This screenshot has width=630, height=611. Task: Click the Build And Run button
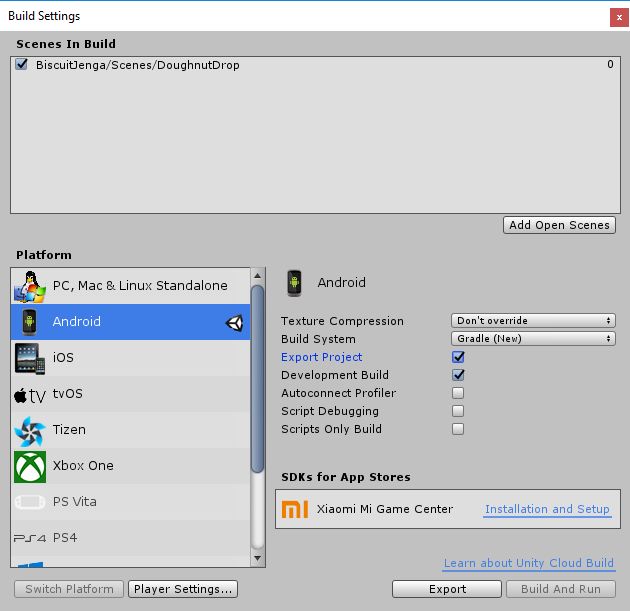click(561, 589)
